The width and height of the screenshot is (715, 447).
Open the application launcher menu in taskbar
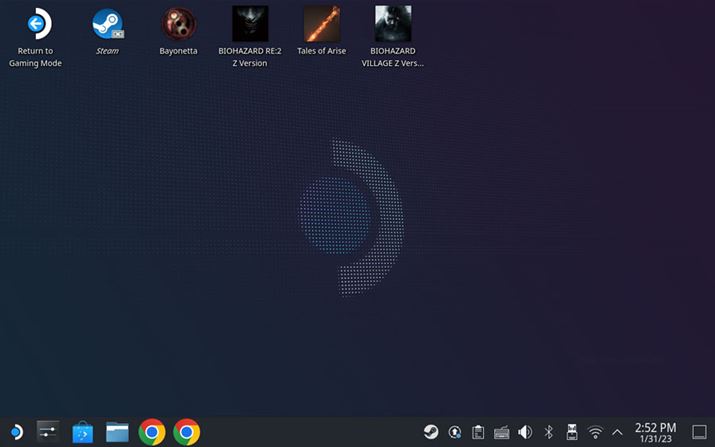[15, 432]
